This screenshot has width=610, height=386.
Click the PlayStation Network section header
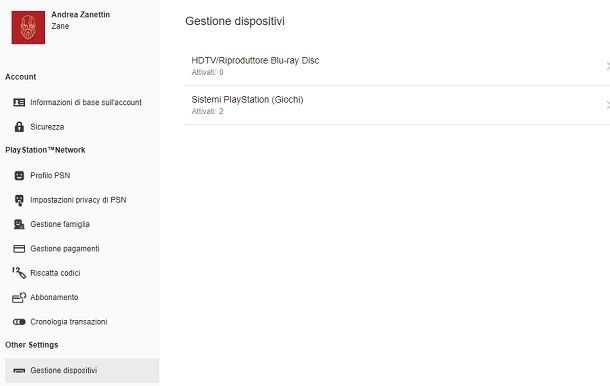pyautogui.click(x=45, y=150)
